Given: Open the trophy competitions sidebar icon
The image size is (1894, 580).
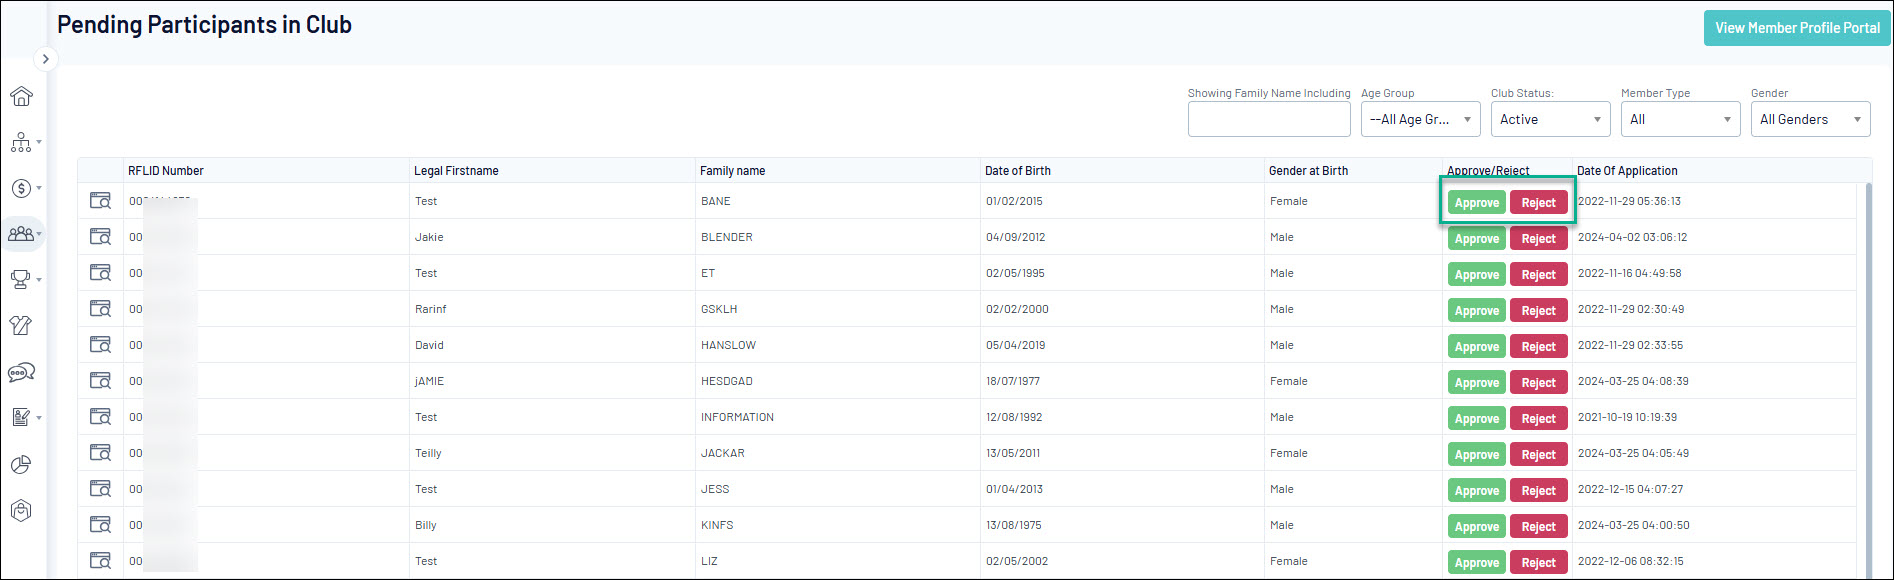Looking at the screenshot, I should [21, 280].
